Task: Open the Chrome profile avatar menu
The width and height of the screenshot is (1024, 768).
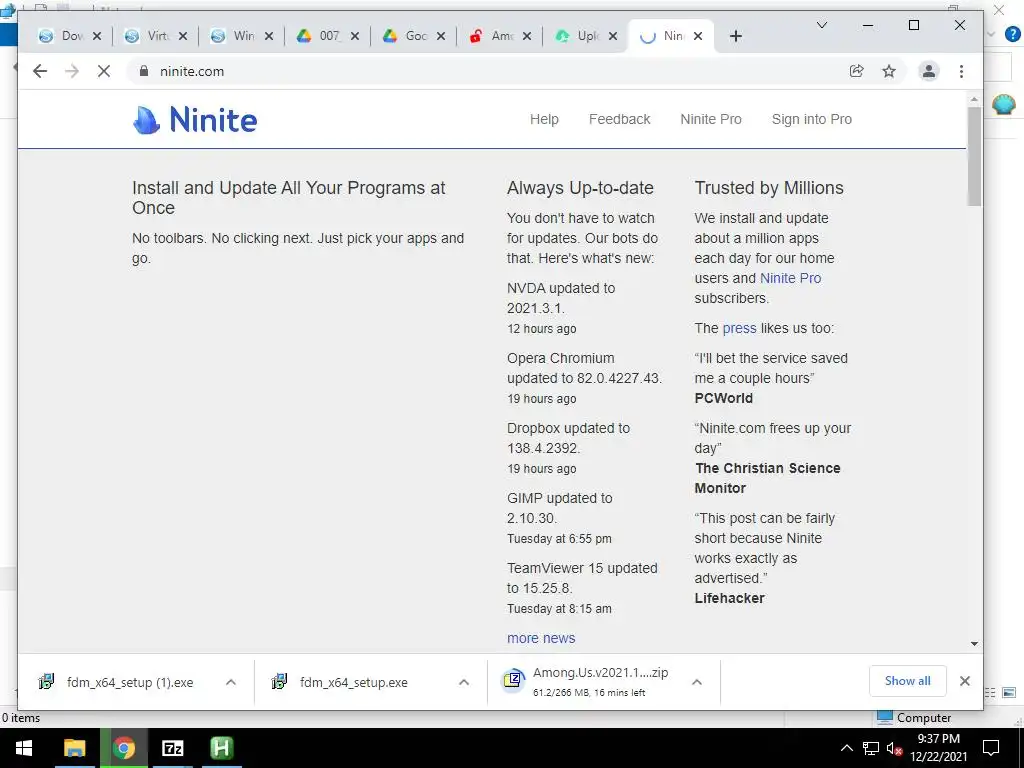Action: (929, 71)
